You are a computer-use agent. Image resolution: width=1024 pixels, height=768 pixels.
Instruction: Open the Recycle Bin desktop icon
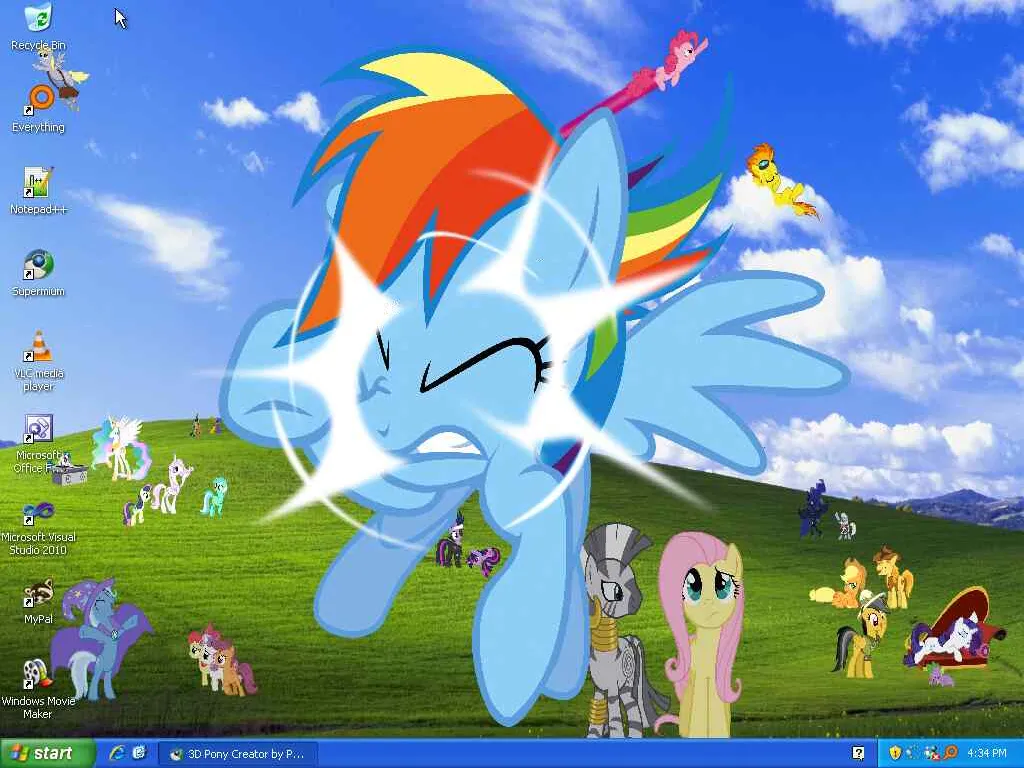[38, 26]
